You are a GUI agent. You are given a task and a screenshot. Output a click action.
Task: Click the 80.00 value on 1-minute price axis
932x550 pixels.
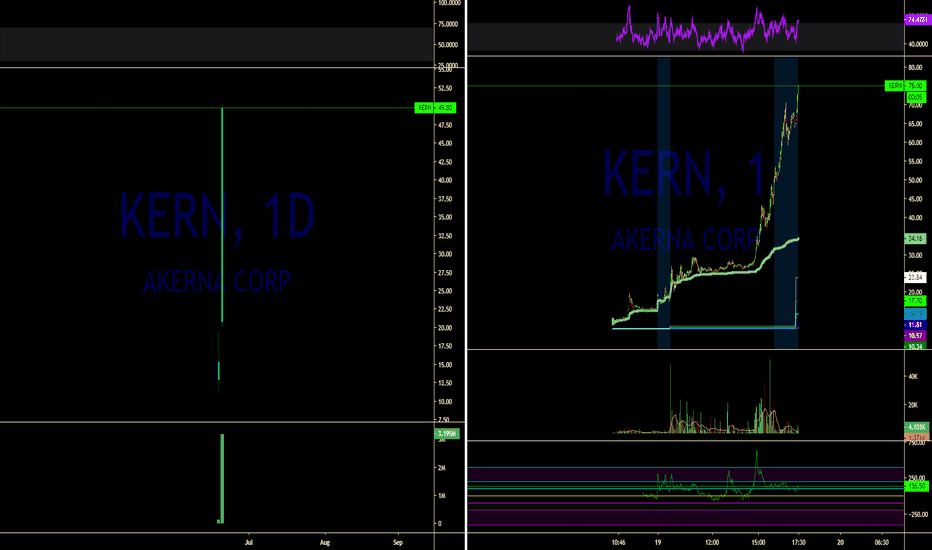click(x=915, y=68)
